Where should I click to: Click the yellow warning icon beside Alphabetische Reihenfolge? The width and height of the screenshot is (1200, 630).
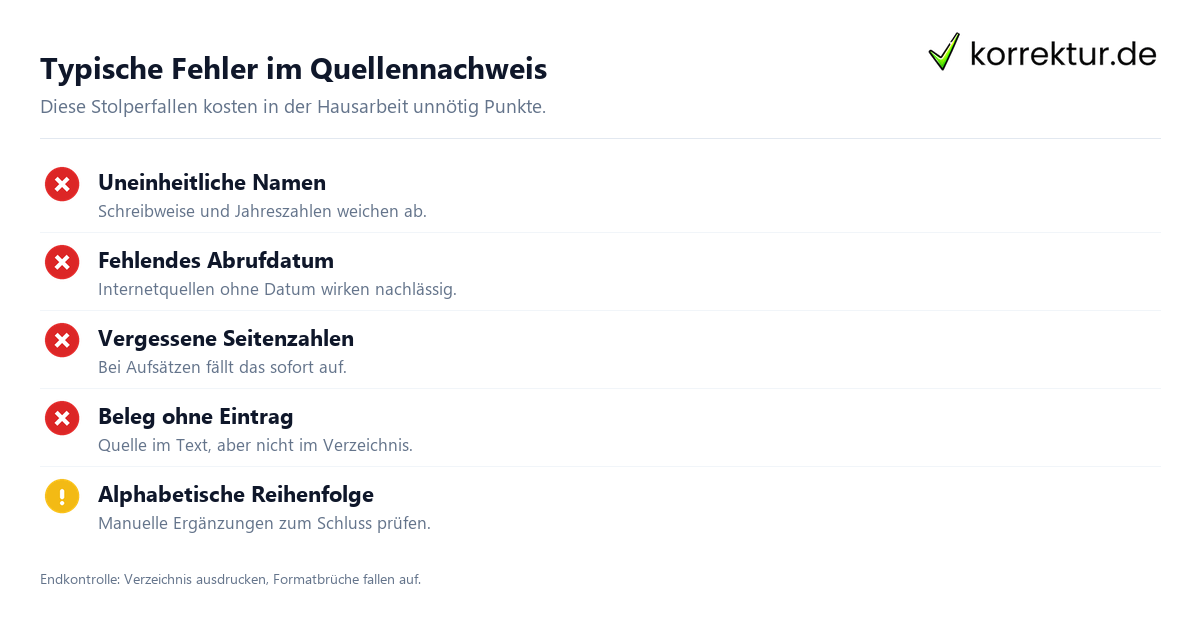62,496
